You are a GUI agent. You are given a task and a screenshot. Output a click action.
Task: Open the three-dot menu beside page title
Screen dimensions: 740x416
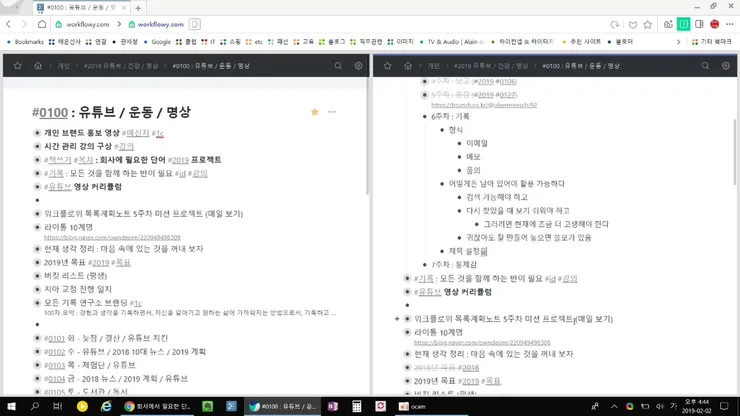point(332,112)
